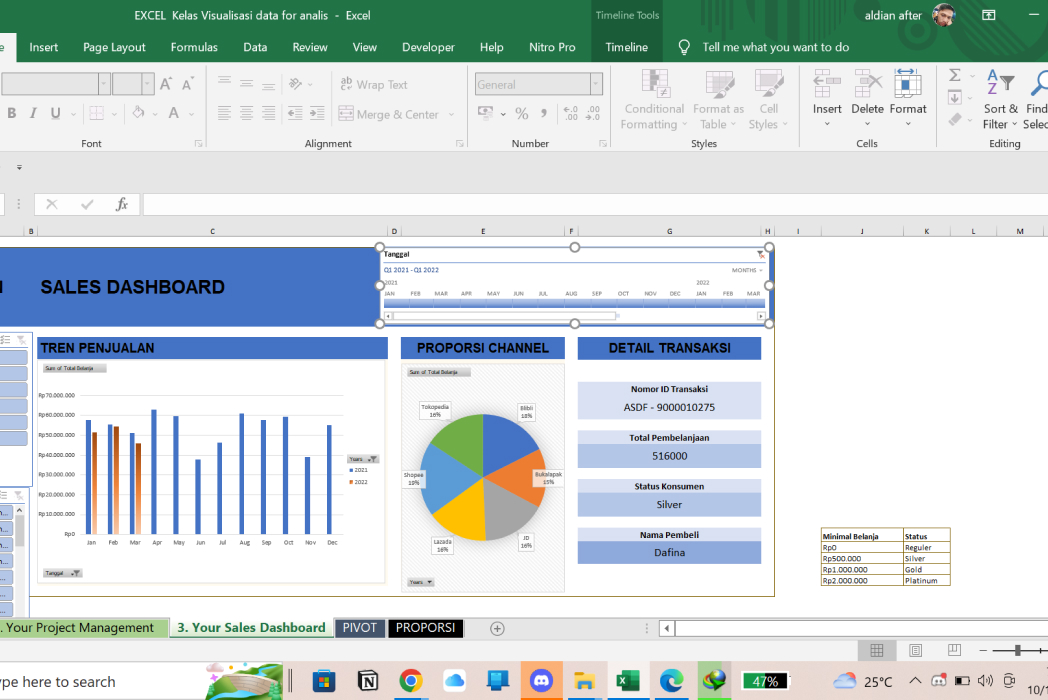Viewport: 1048px width, 700px height.
Task: Click the Merge & Center button
Action: (388, 114)
